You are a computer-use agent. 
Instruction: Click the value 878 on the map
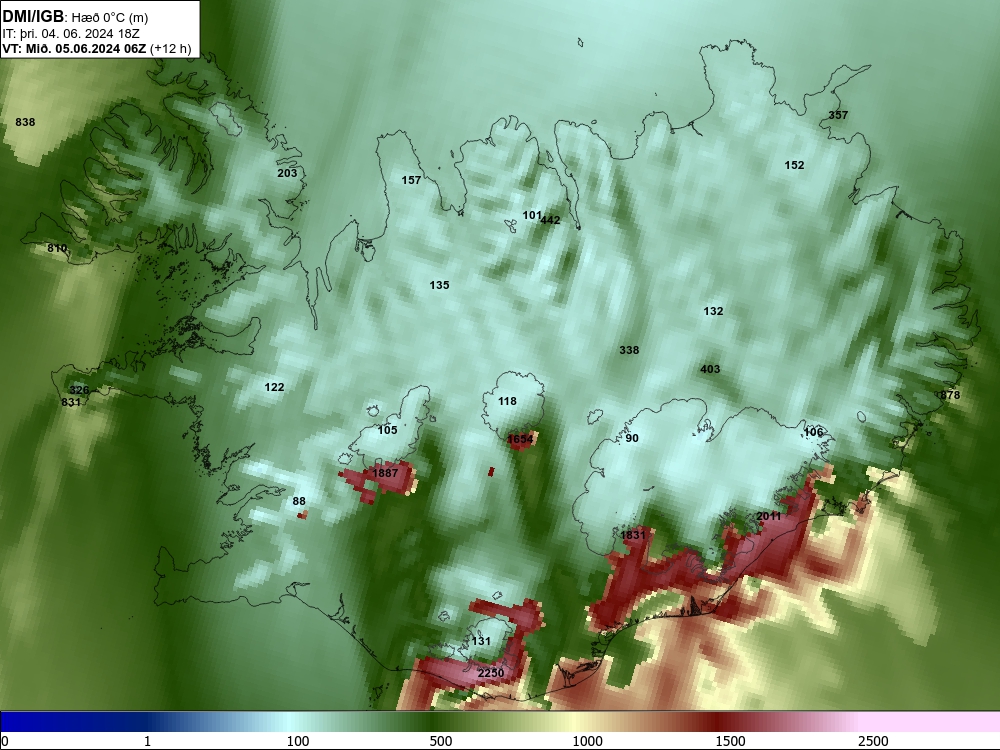click(950, 395)
